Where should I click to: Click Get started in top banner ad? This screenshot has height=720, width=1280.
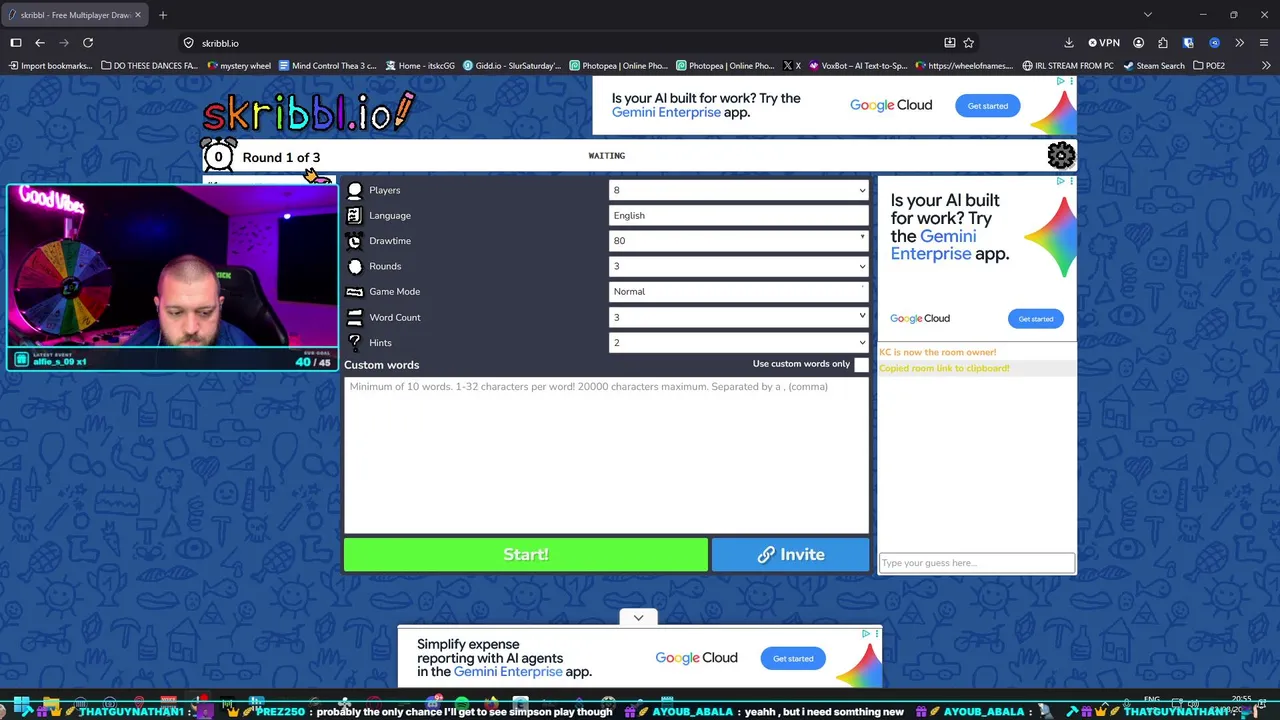pos(987,106)
